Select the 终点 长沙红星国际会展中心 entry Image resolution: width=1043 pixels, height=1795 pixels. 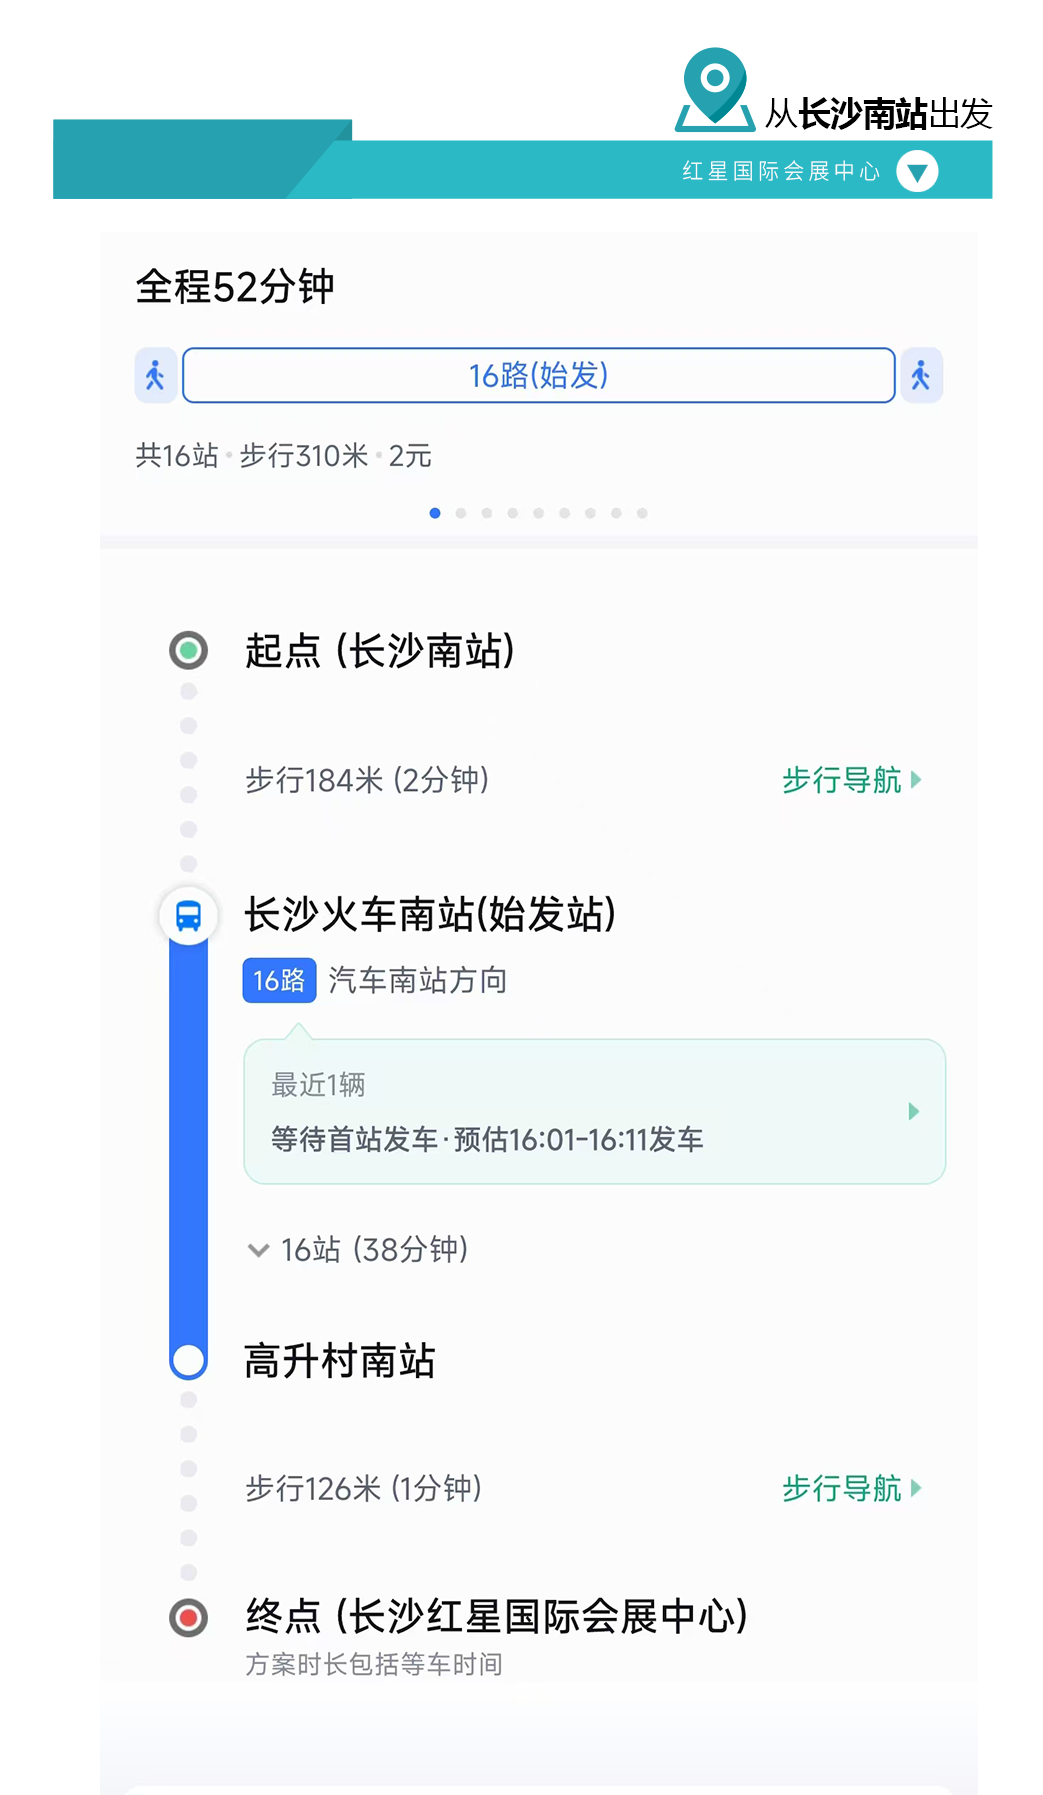tap(496, 1616)
